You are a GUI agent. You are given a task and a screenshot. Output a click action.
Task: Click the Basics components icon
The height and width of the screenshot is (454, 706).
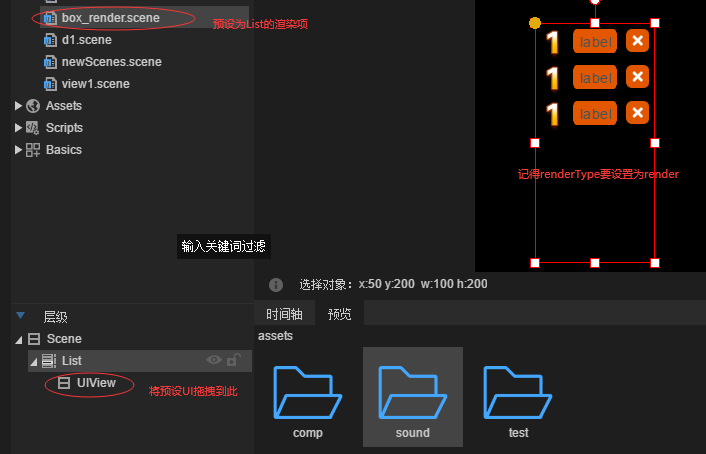tap(33, 150)
